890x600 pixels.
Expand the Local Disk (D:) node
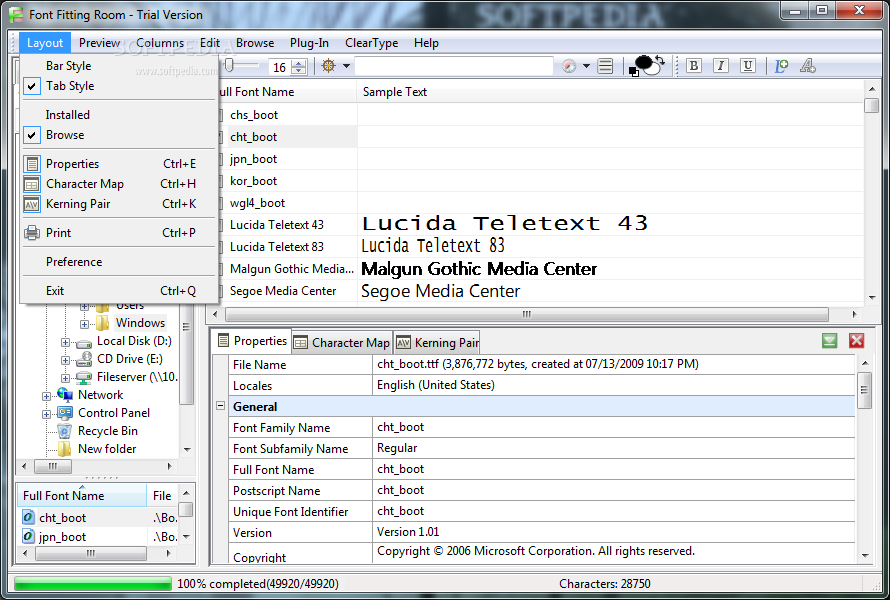pos(65,342)
